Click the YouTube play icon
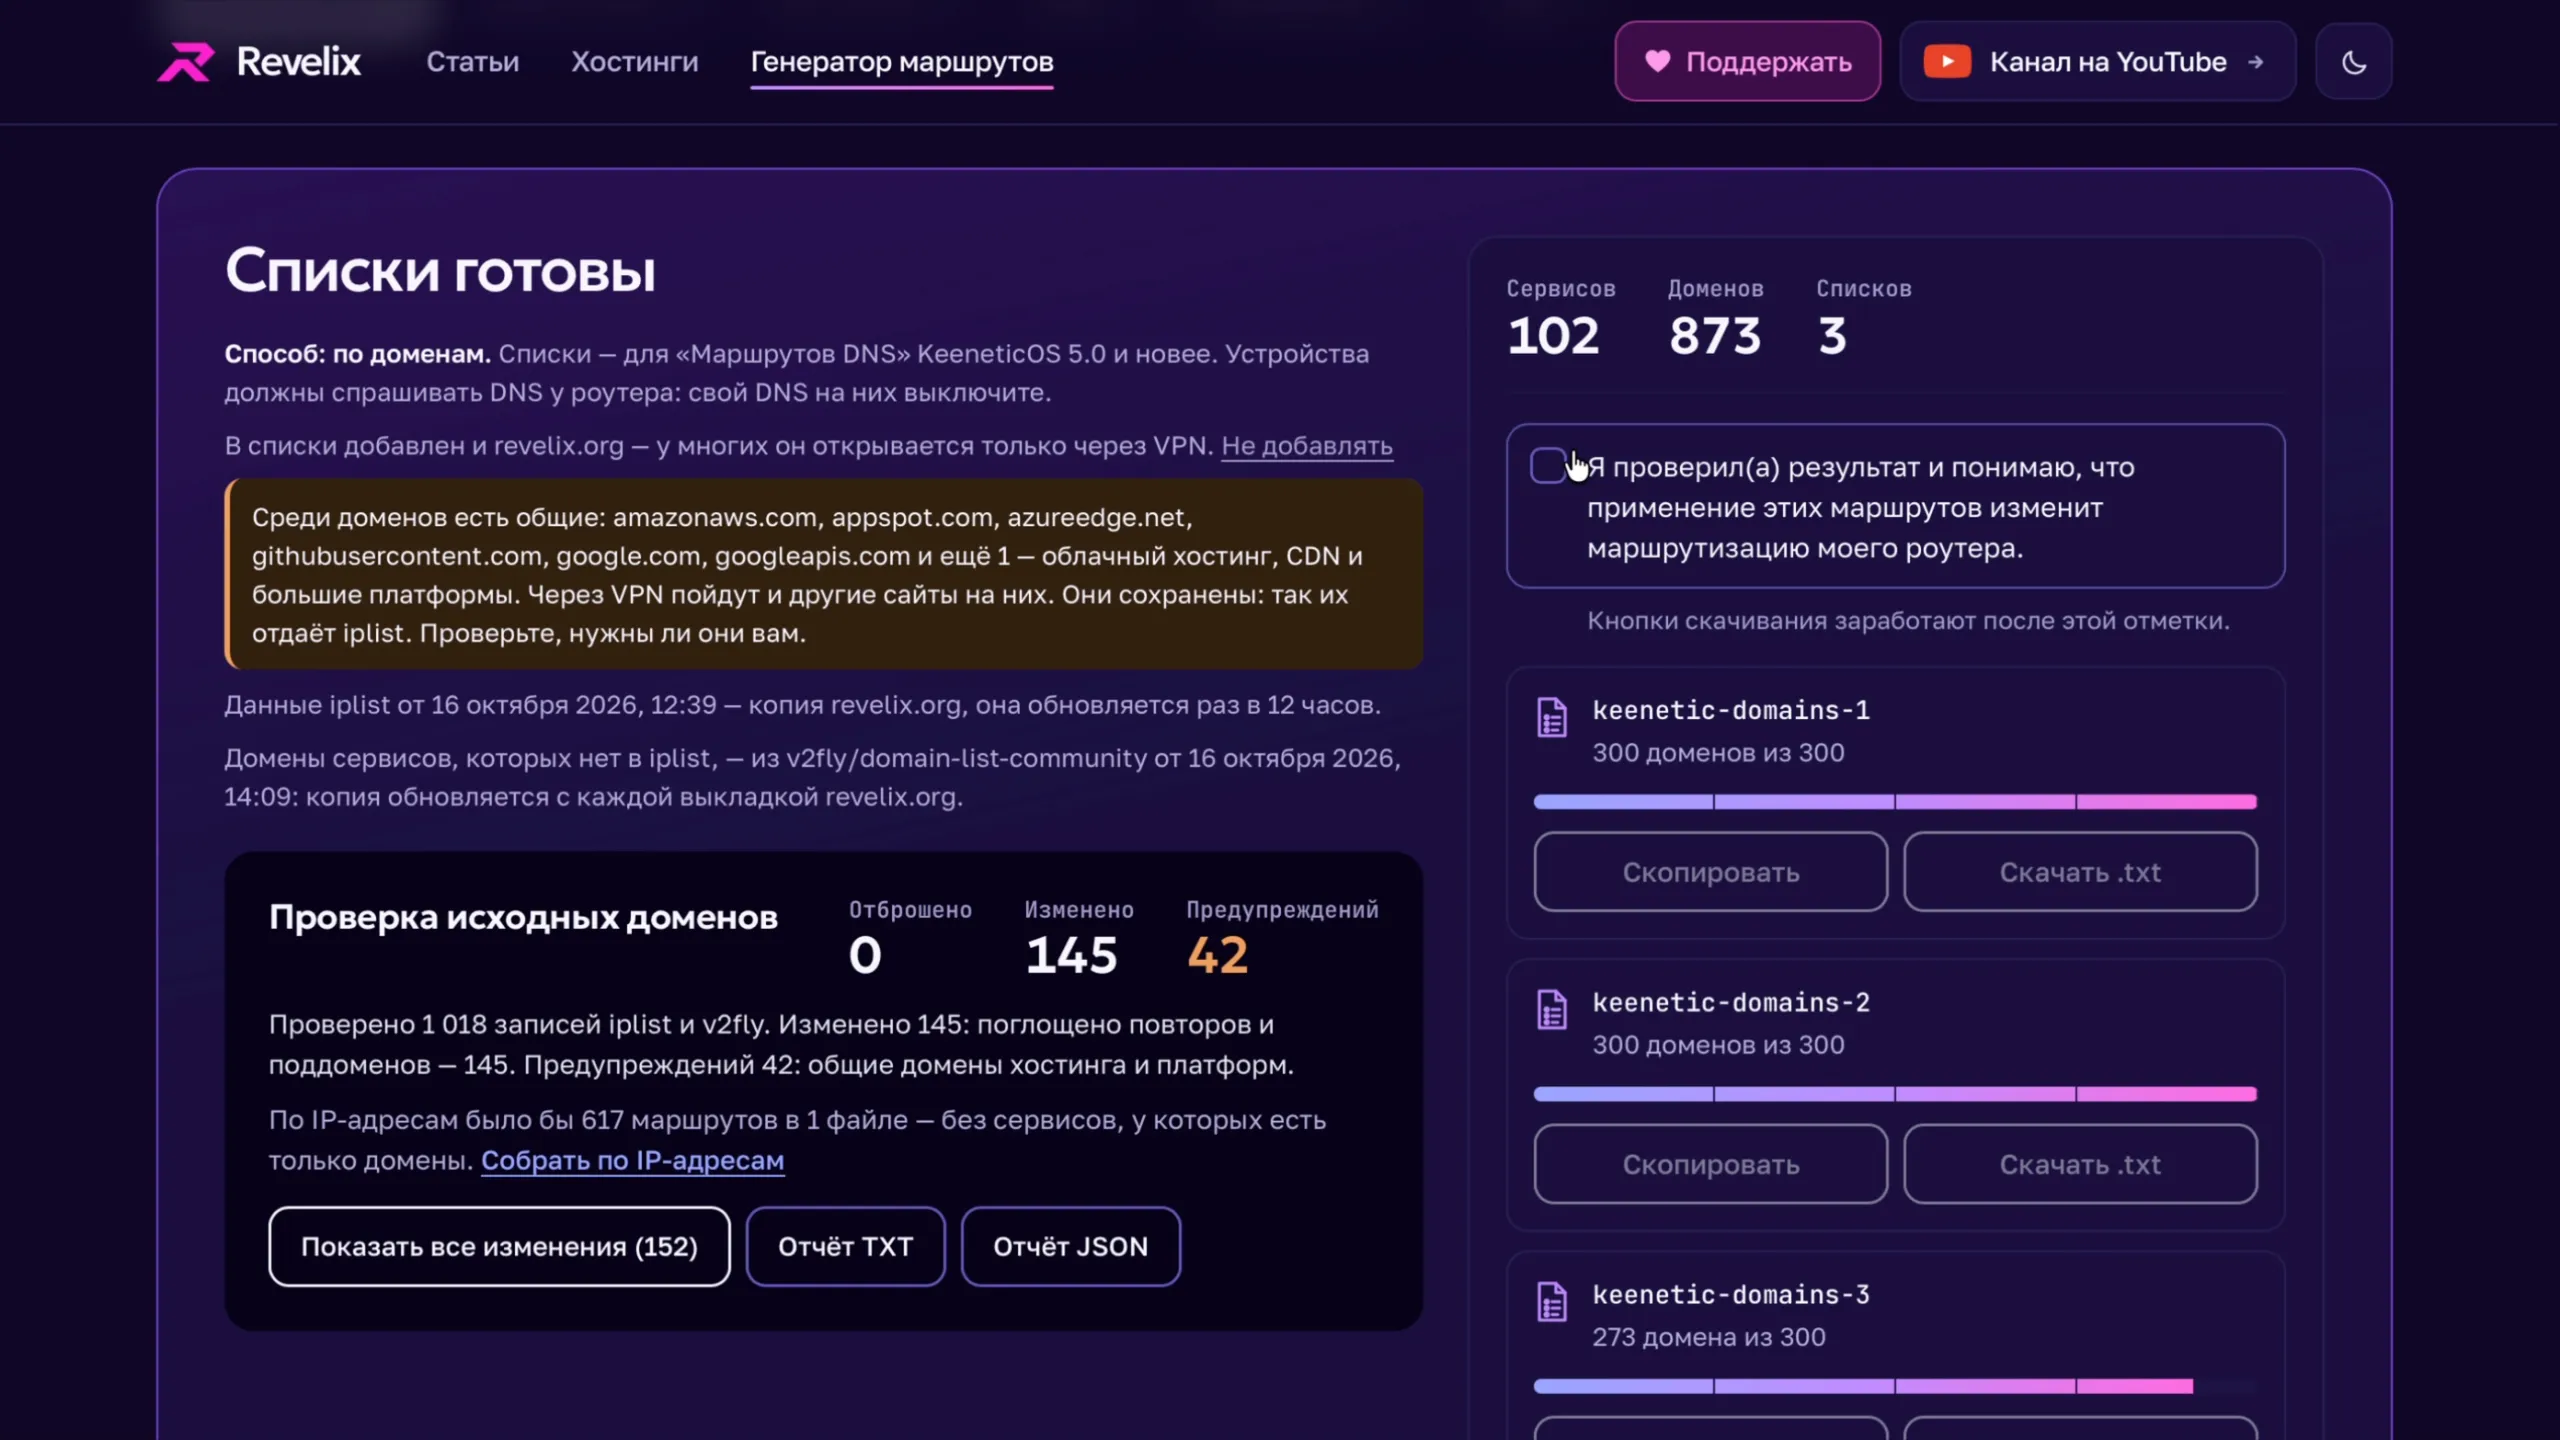This screenshot has width=2560, height=1440. pyautogui.click(x=1947, y=62)
